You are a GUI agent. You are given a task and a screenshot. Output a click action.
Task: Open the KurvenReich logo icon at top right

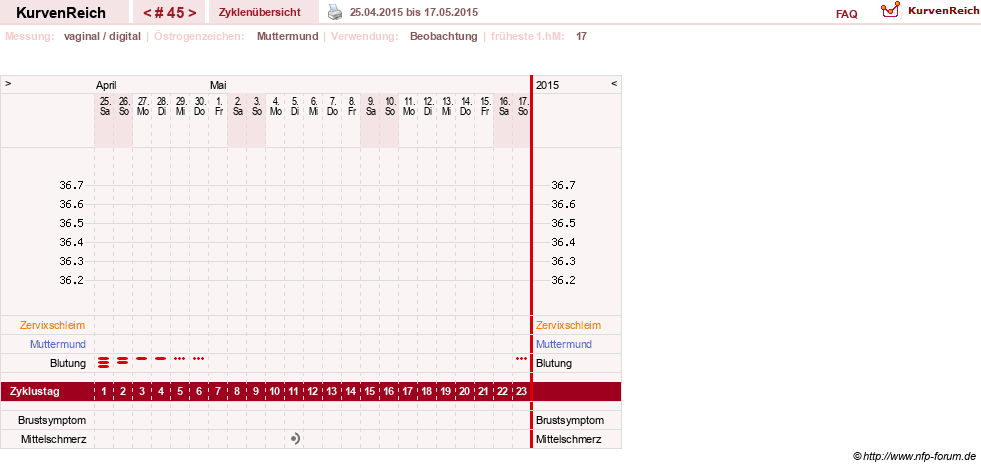[890, 10]
